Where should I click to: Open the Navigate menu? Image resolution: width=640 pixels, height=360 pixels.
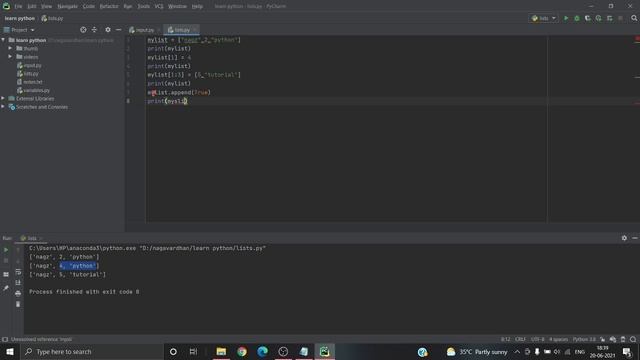67,6
